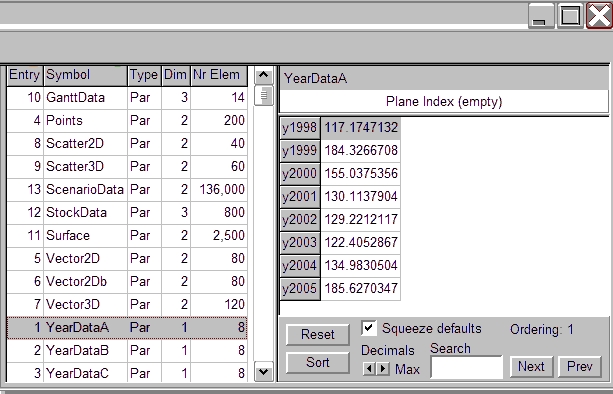This screenshot has width=613, height=394.
Task: Click the symbol list scrollbar thumb
Action: pos(263,95)
